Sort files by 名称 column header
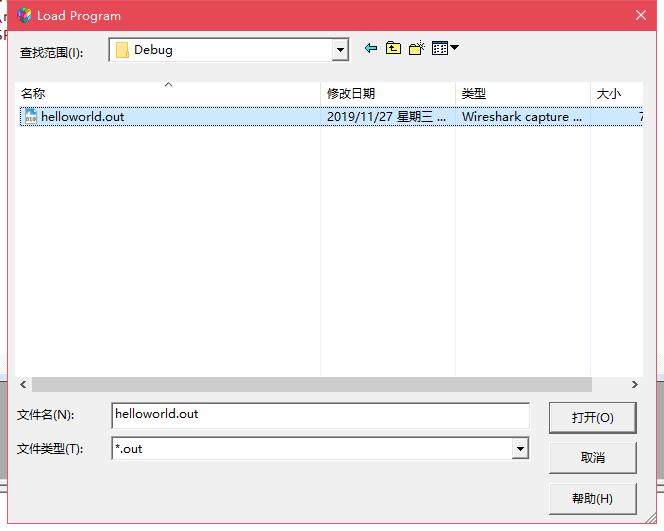The width and height of the screenshot is (664, 531). point(168,93)
